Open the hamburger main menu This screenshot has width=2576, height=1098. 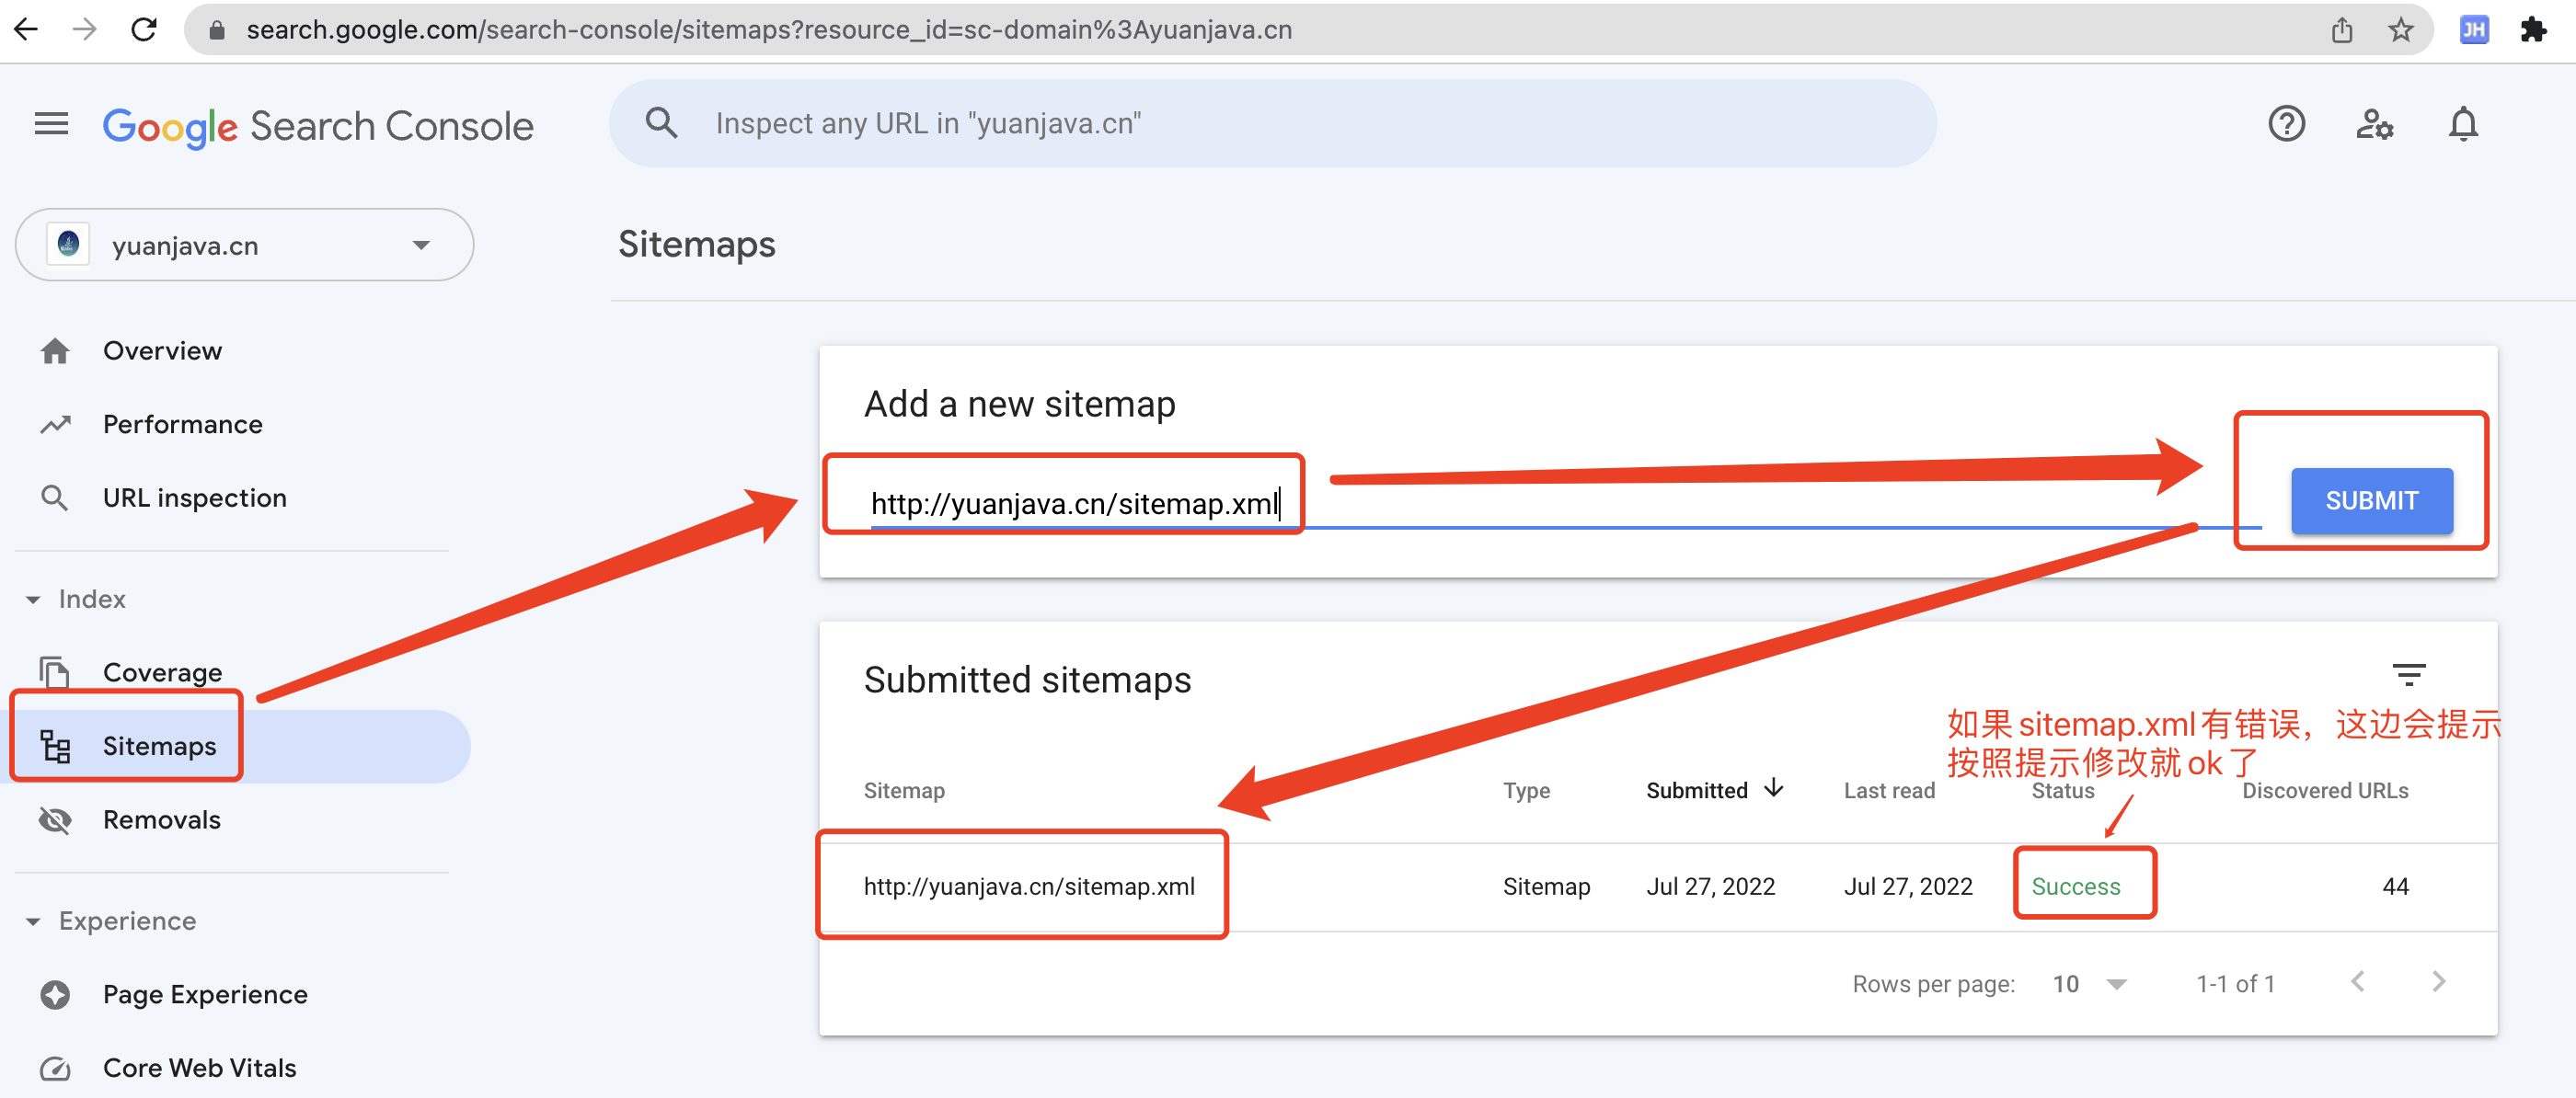point(51,124)
